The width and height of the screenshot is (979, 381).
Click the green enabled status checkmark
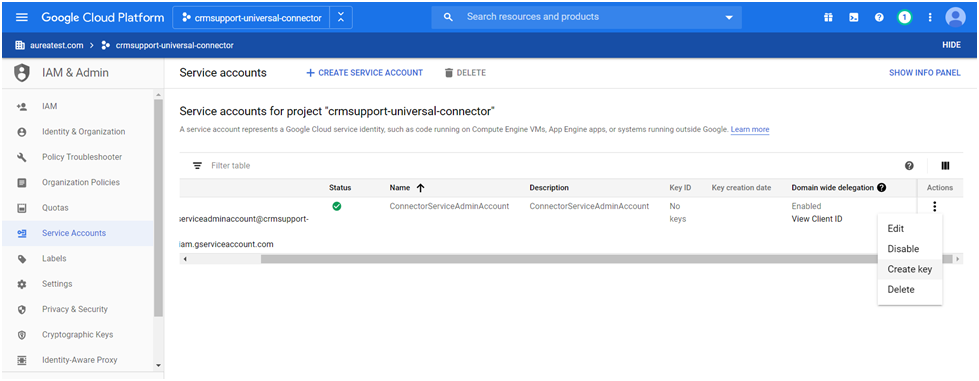337,206
